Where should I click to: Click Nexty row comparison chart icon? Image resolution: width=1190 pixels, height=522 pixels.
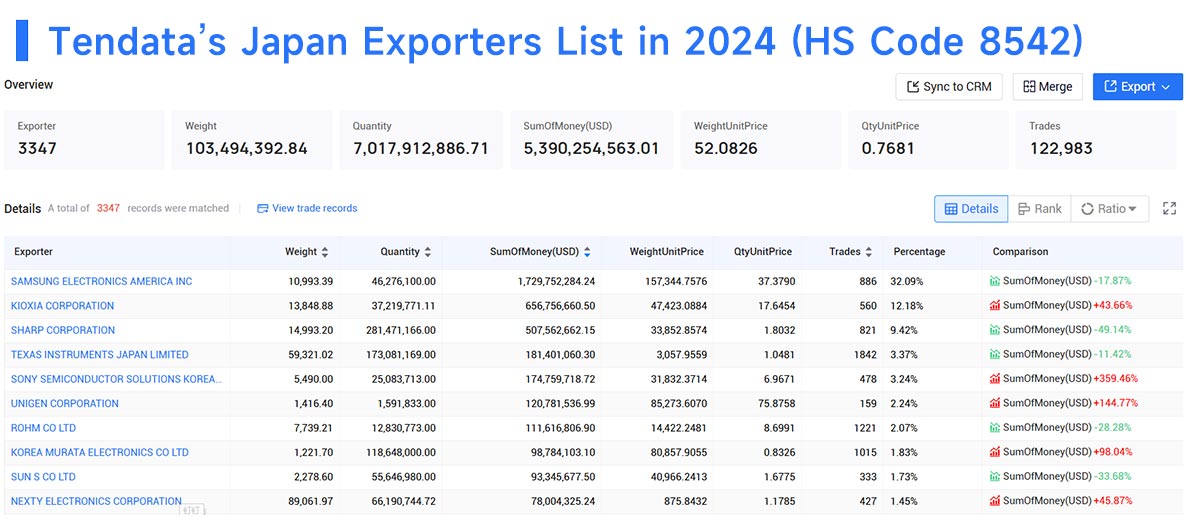tap(995, 500)
